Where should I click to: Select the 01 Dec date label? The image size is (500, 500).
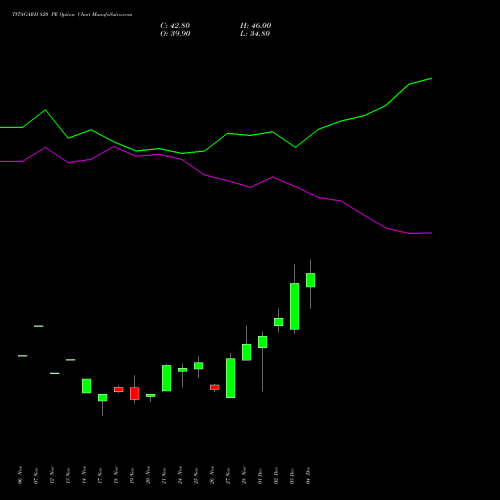tap(260, 475)
